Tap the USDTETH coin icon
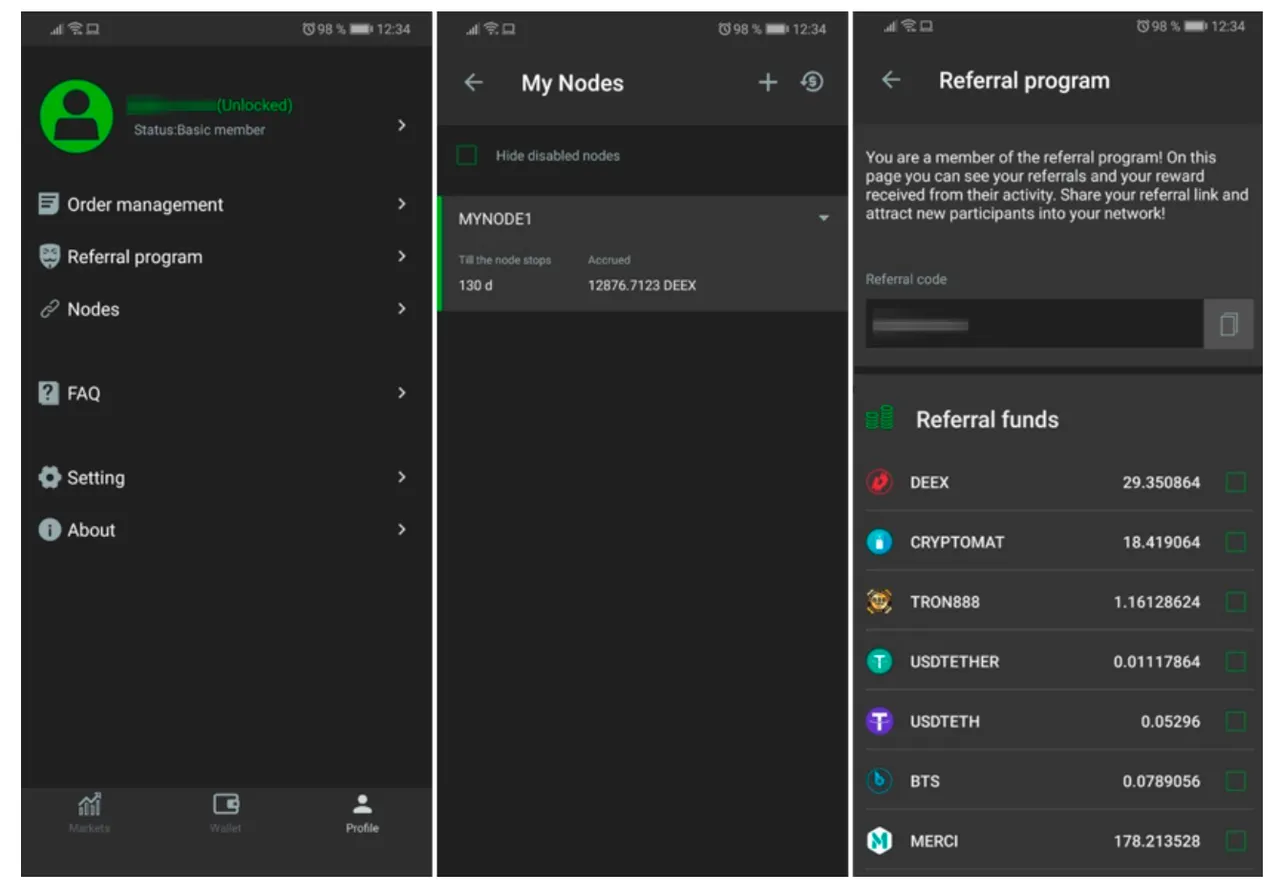 pos(879,721)
